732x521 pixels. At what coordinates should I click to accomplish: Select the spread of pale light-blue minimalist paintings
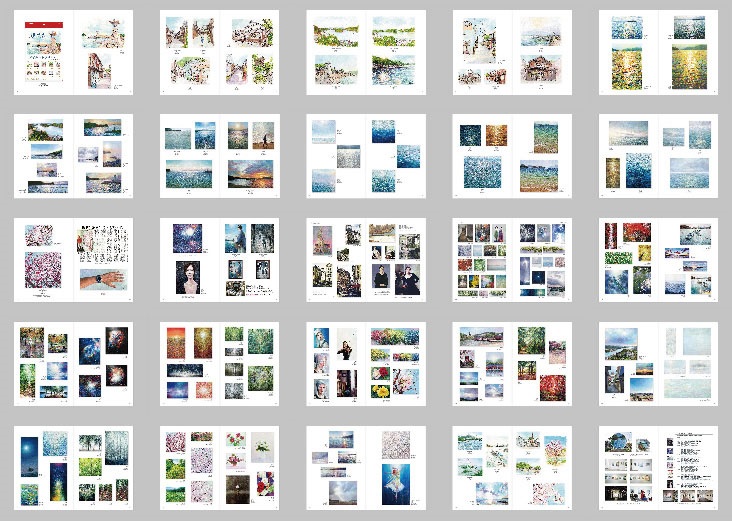click(658, 364)
